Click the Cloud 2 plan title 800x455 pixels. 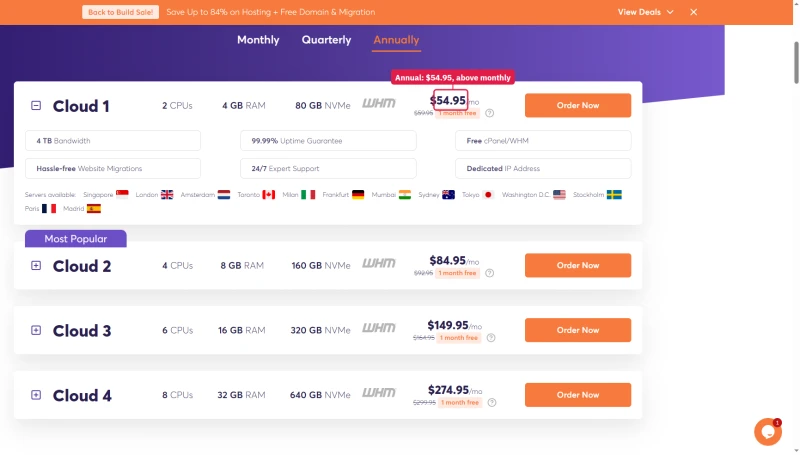(x=82, y=266)
